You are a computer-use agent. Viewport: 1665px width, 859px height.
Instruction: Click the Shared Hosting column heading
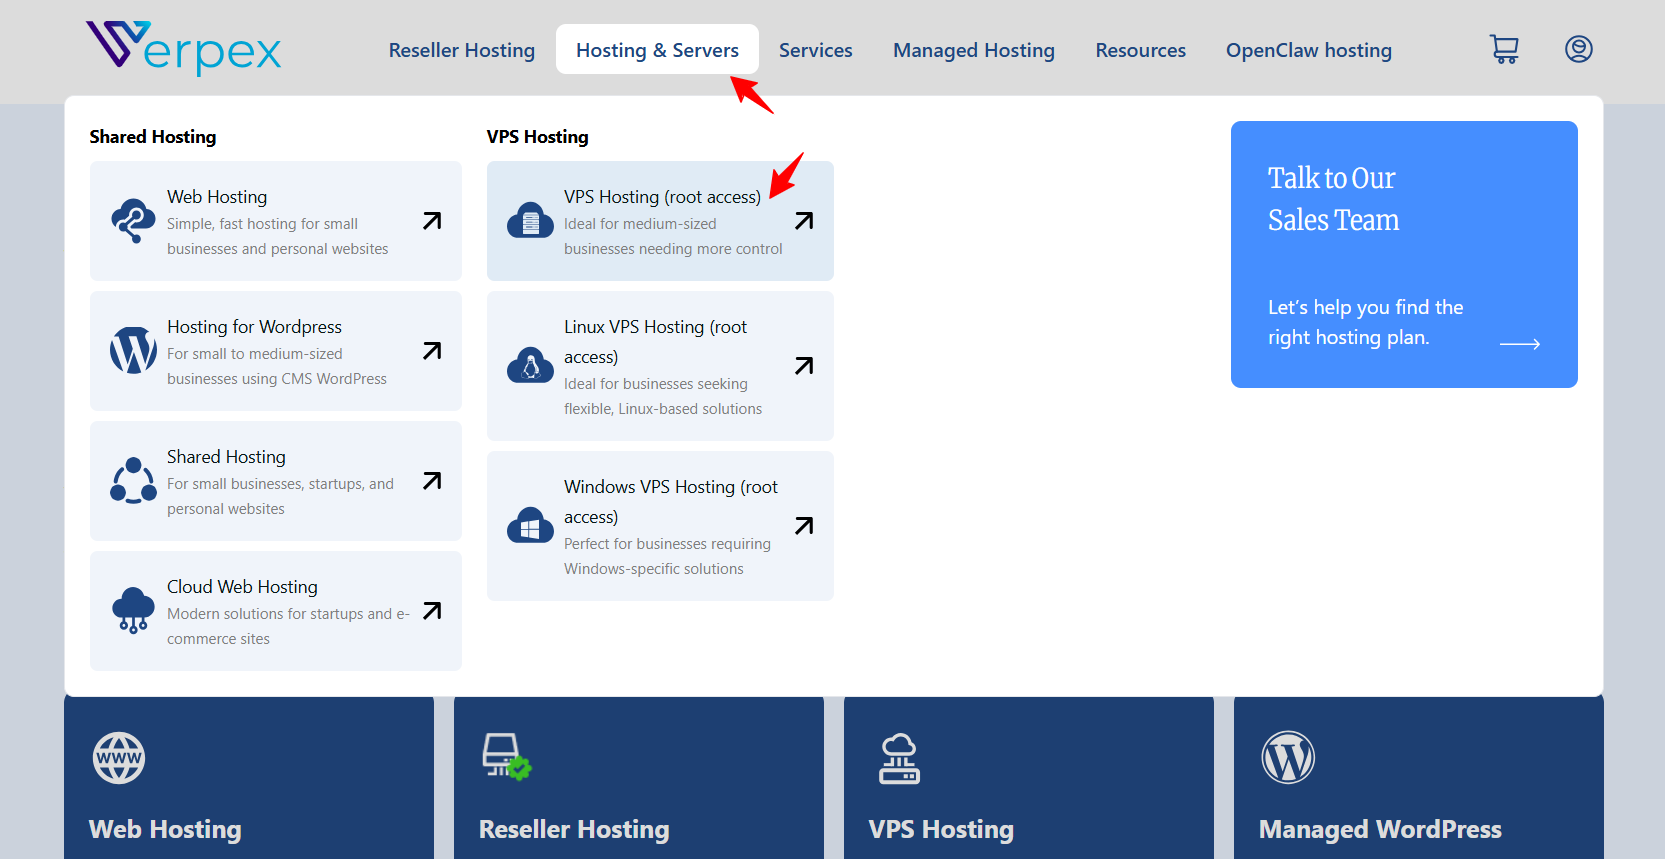click(x=152, y=137)
